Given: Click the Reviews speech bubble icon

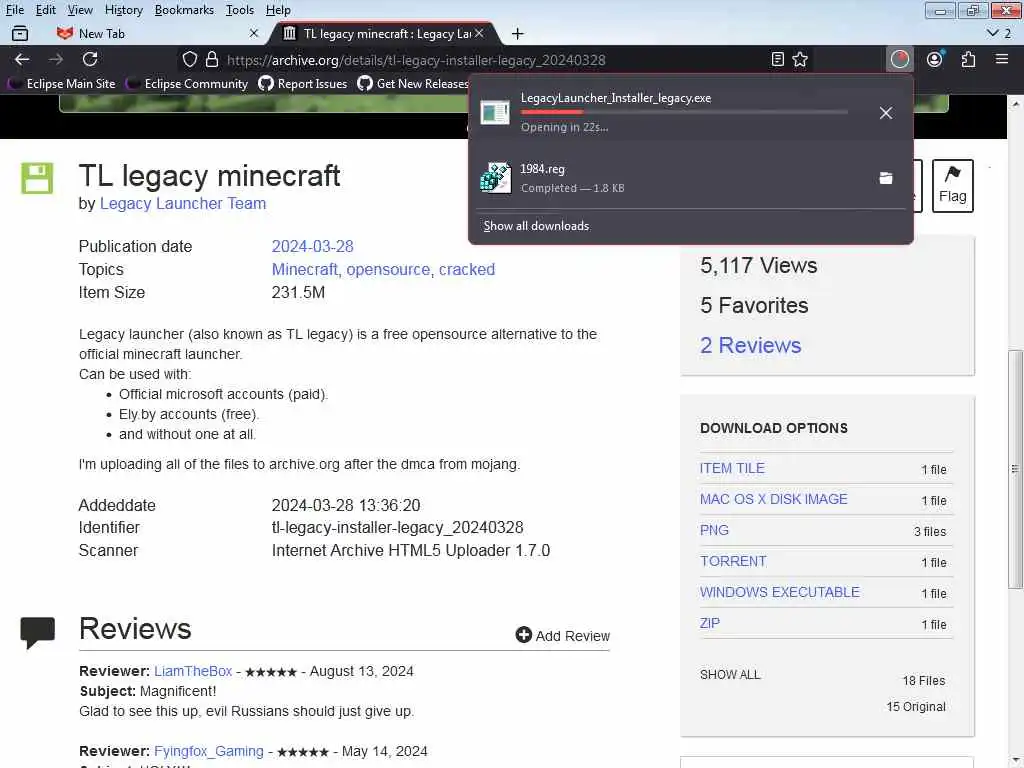Looking at the screenshot, I should pos(38,632).
